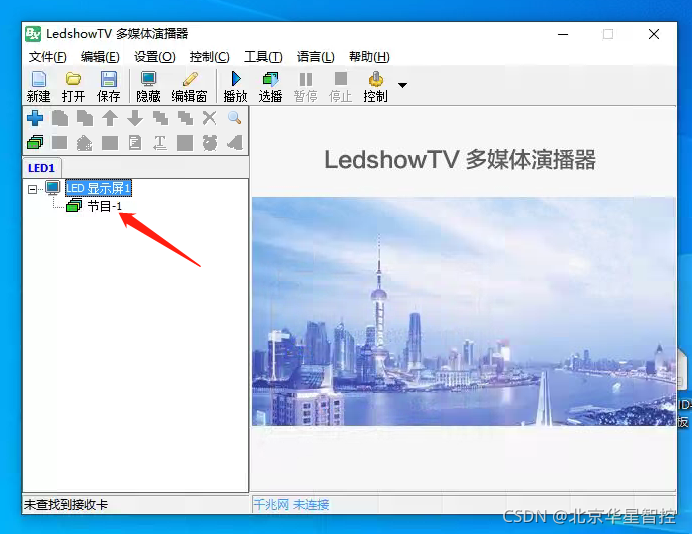Open the 语言(L) menu
692x534 pixels.
pos(316,57)
